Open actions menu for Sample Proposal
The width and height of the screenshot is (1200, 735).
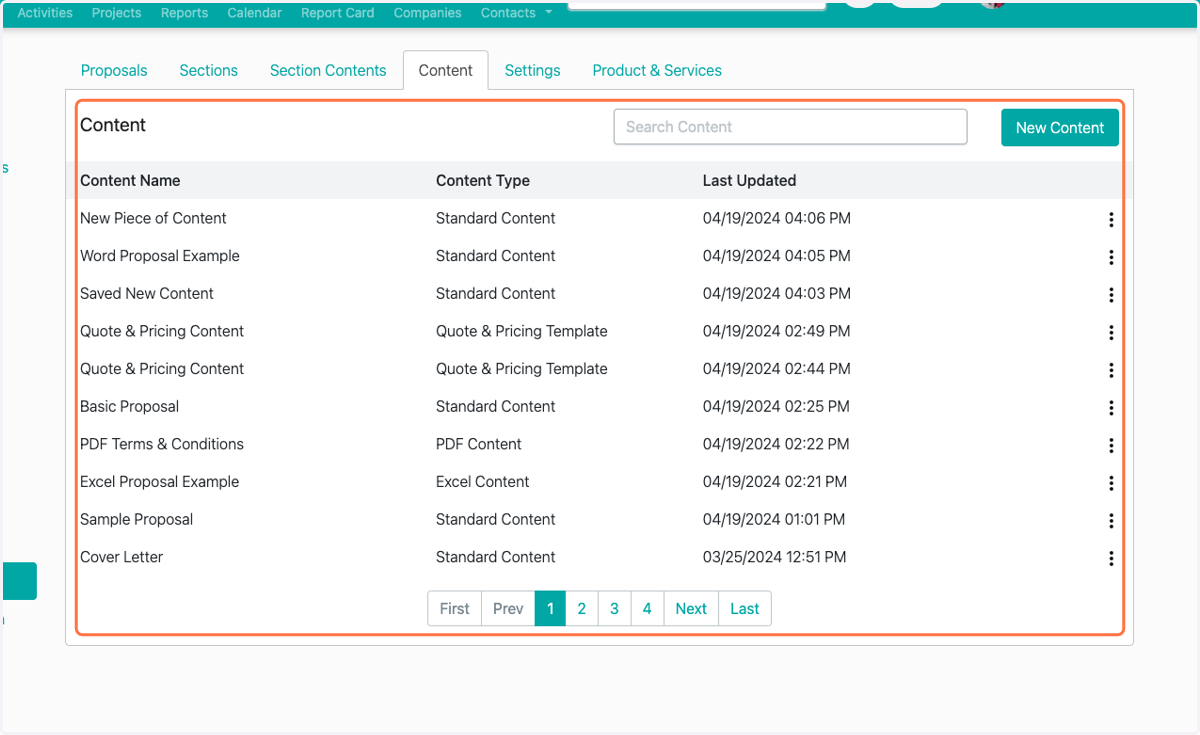(1111, 521)
